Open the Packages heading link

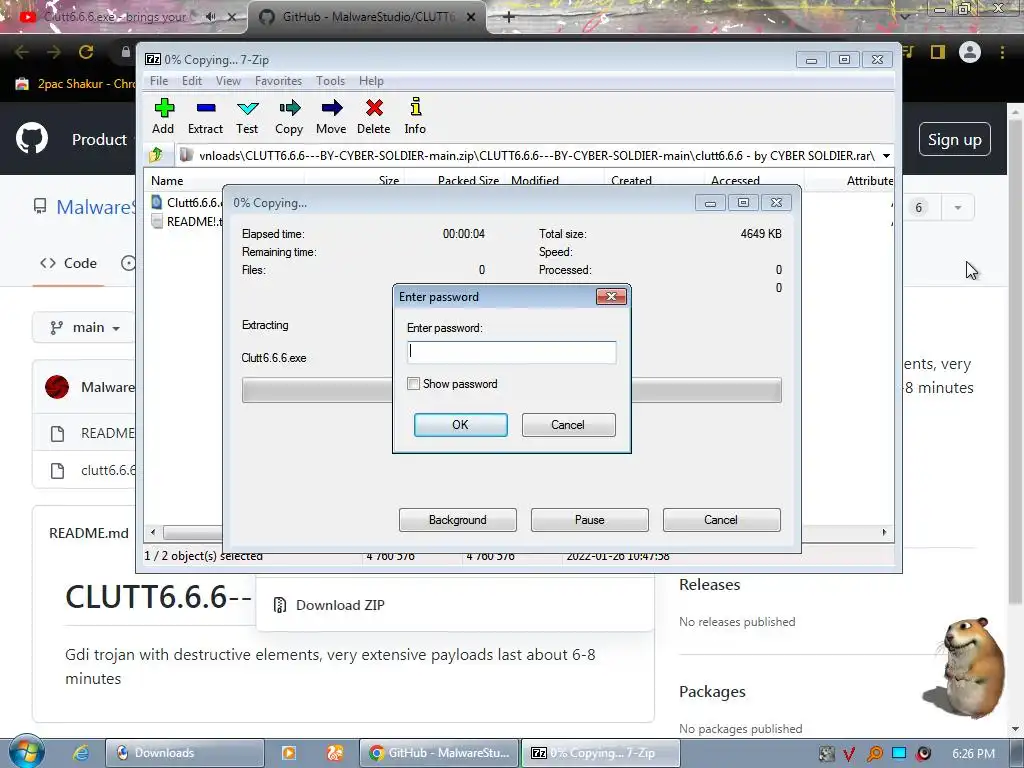point(712,692)
